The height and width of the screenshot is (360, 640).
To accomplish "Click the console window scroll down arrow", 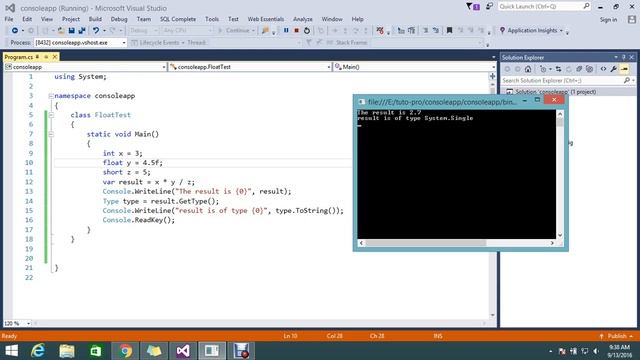I will click(x=560, y=235).
